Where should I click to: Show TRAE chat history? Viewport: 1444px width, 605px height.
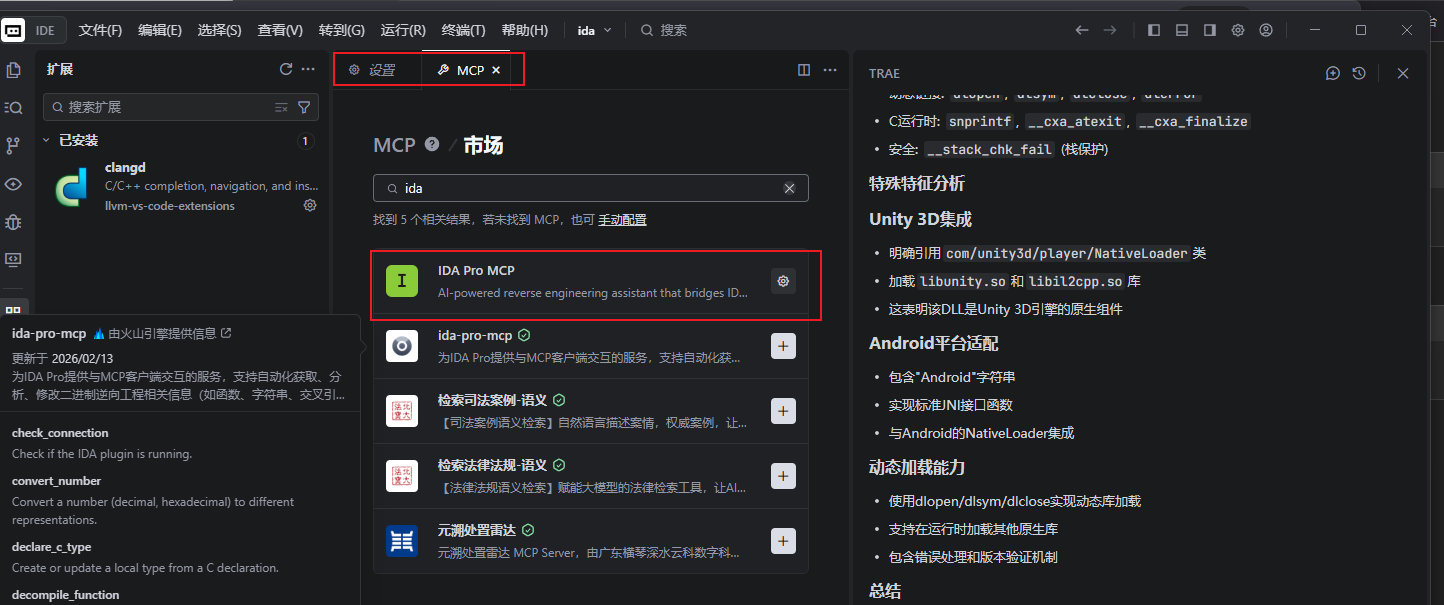pos(1359,73)
